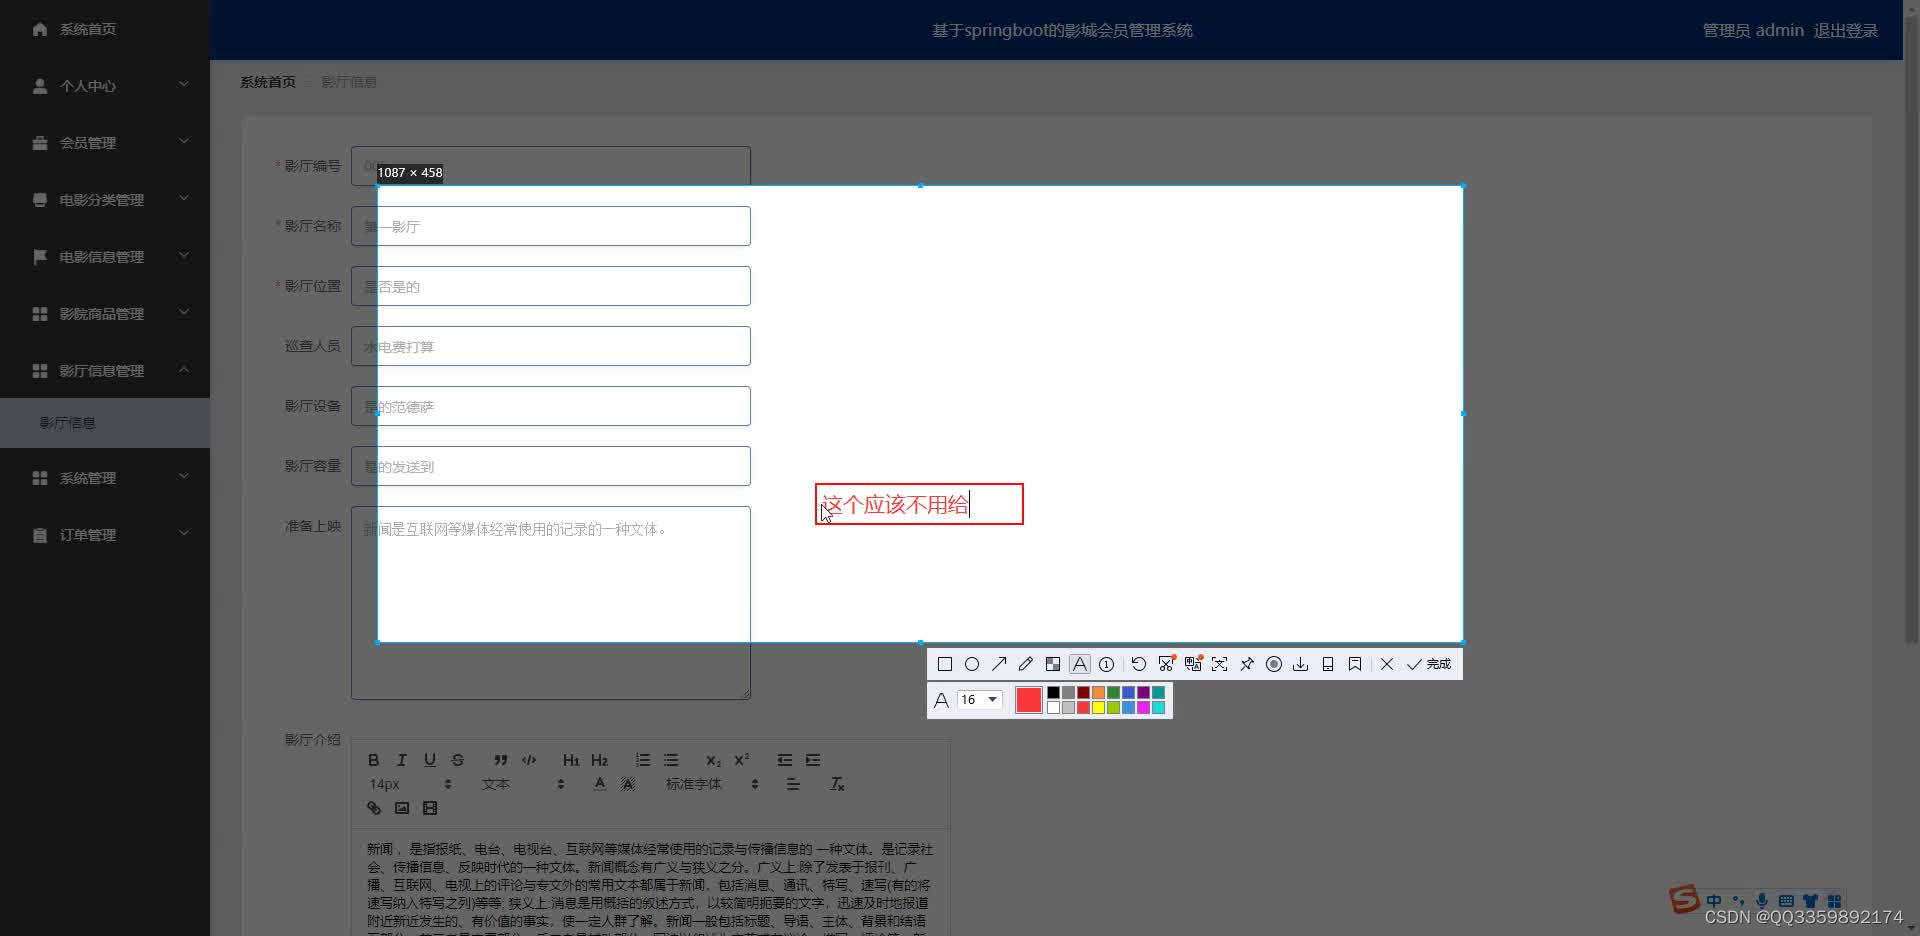
Task: Expand the 系统管理 sidebar menu
Action: point(105,478)
